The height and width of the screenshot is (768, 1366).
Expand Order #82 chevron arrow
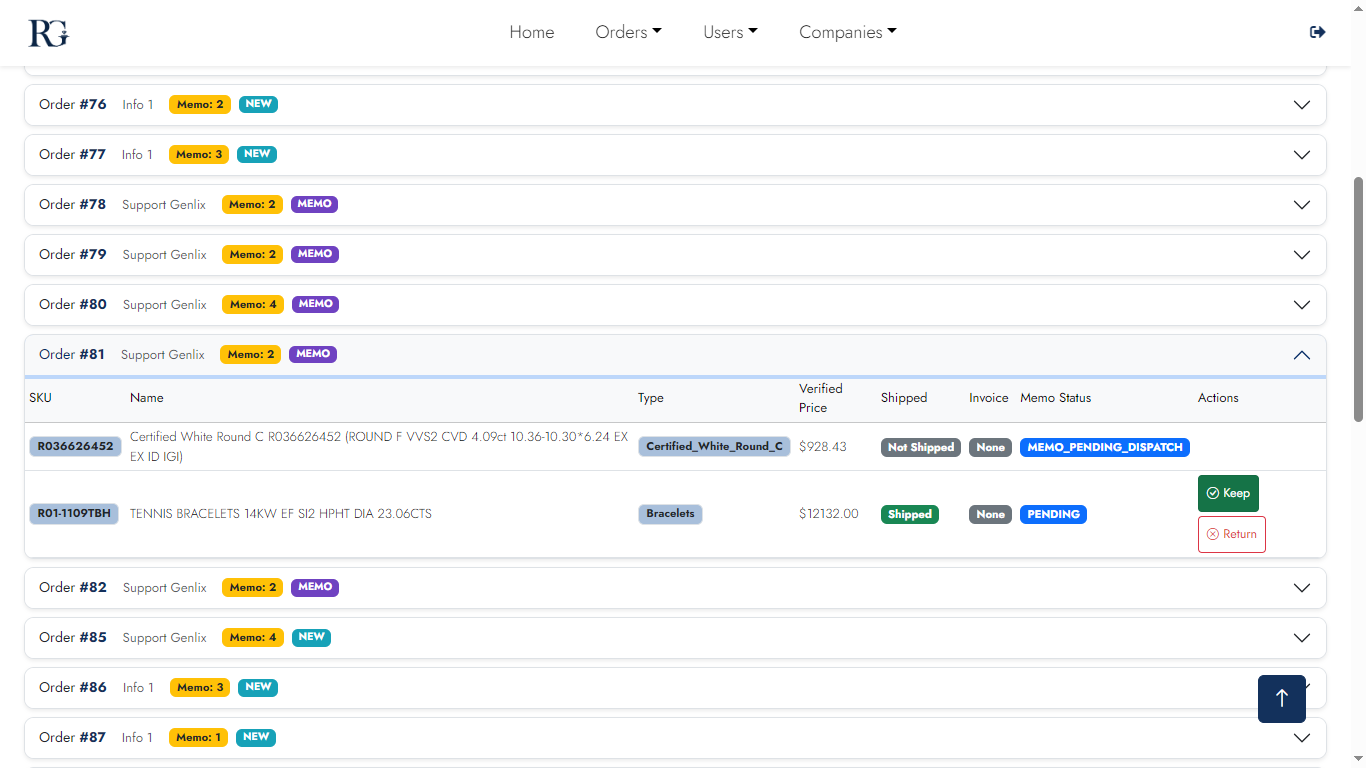[x=1301, y=588]
